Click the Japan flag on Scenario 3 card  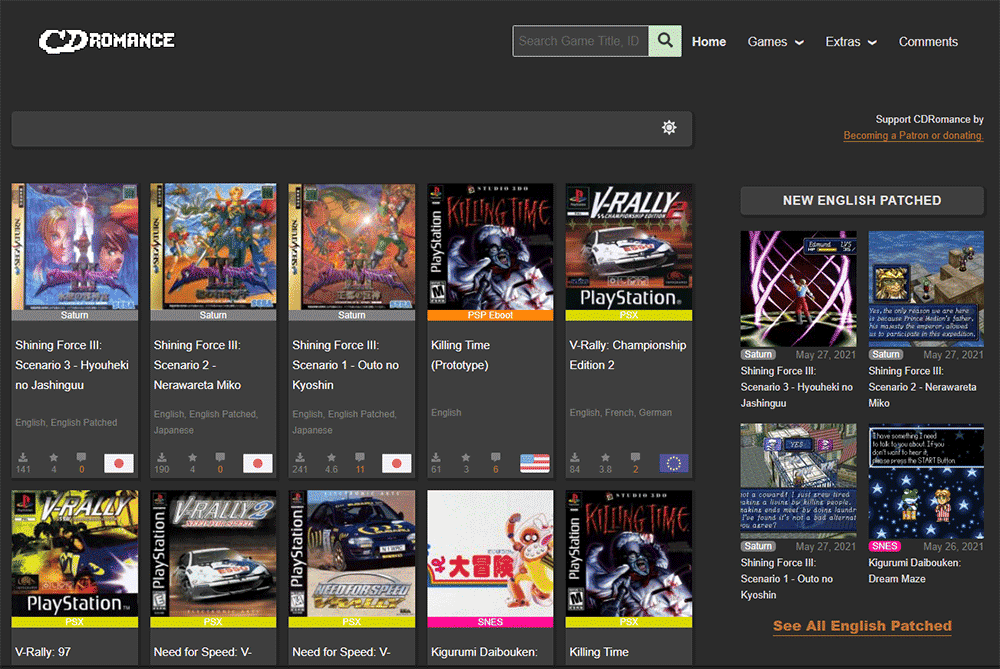119,463
